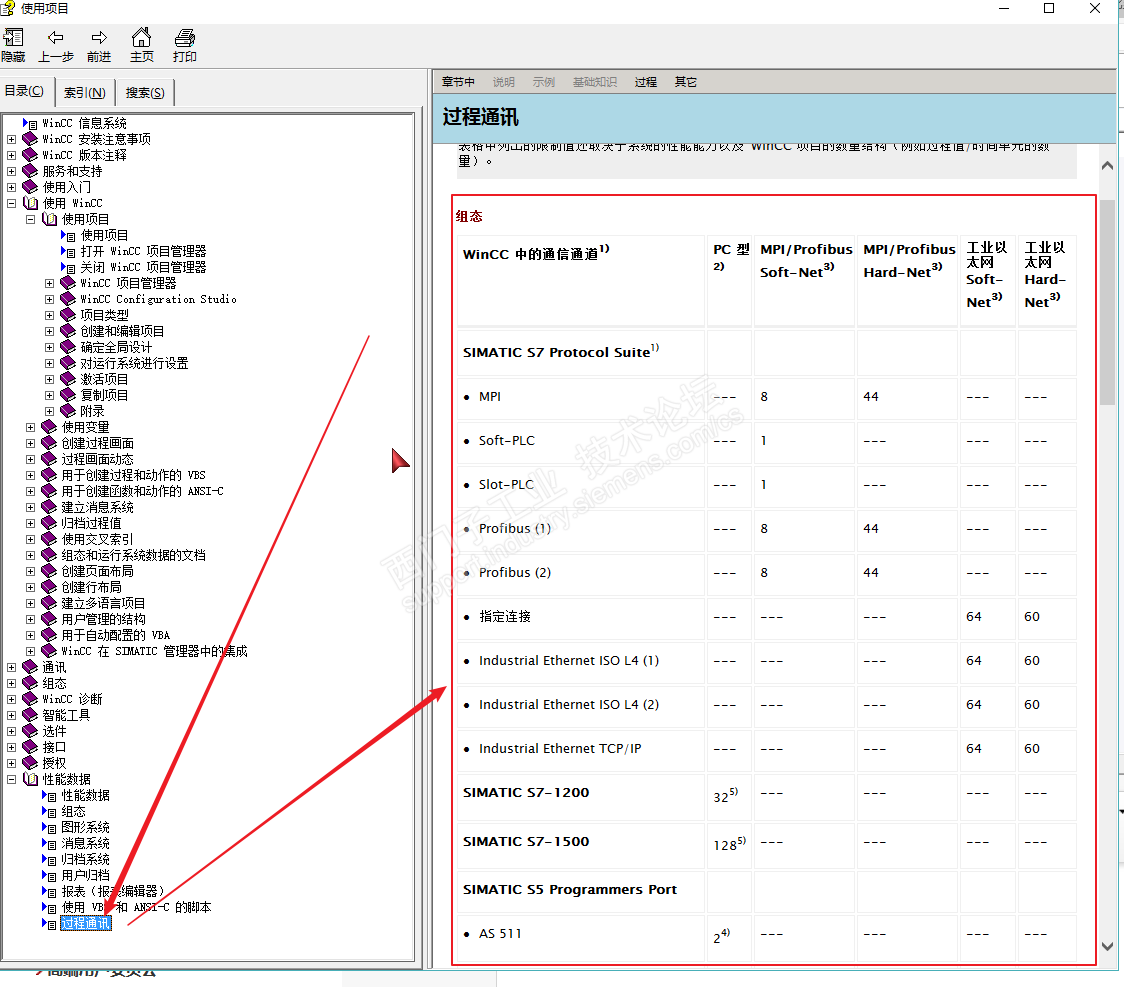Screen dimensions: 1124x987
Task: Open the 打开 WinCC 项目管理器 topic
Action: tap(143, 251)
